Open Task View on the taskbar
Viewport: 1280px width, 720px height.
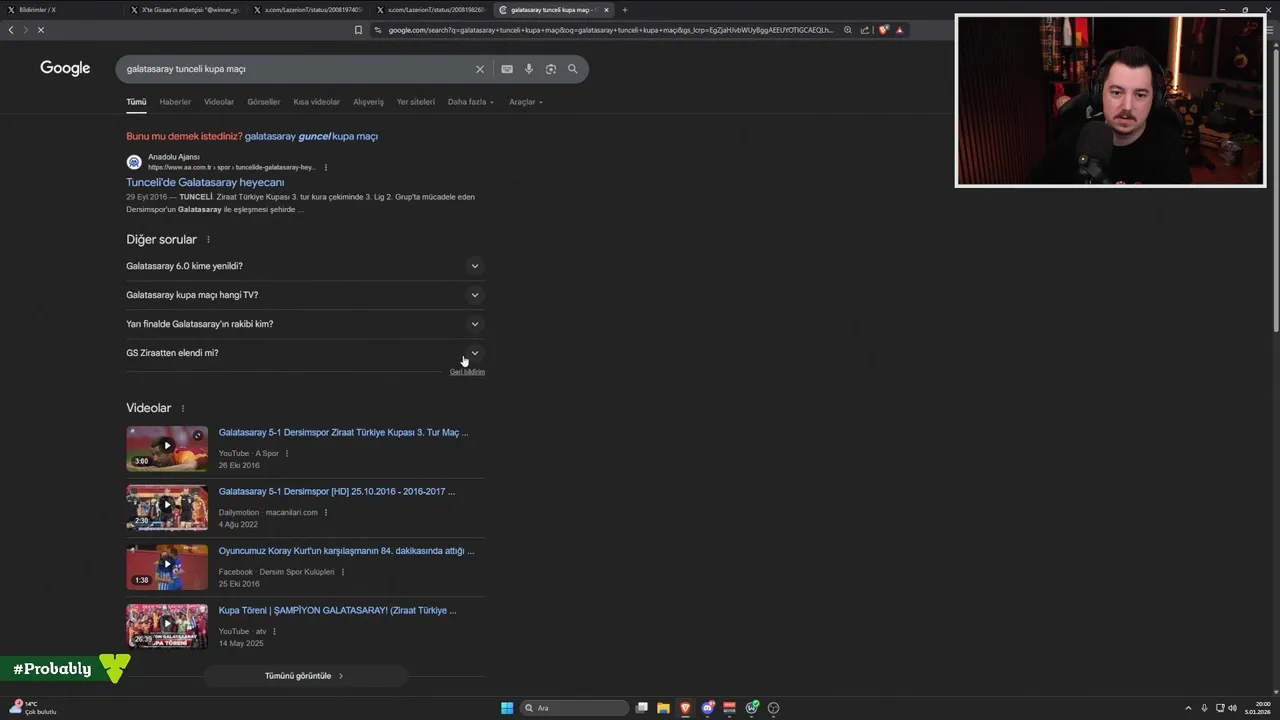point(642,708)
